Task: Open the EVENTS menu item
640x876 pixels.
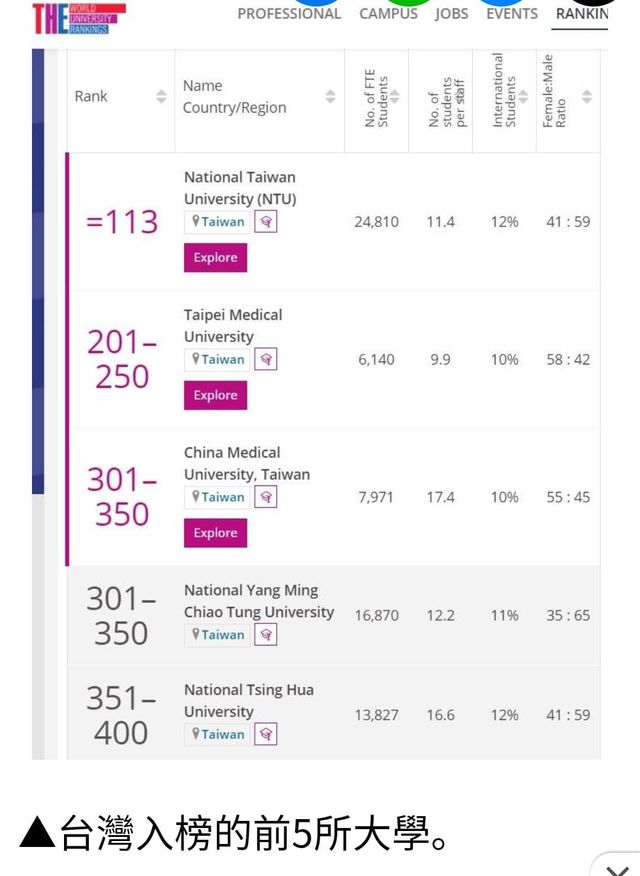Action: tap(512, 14)
